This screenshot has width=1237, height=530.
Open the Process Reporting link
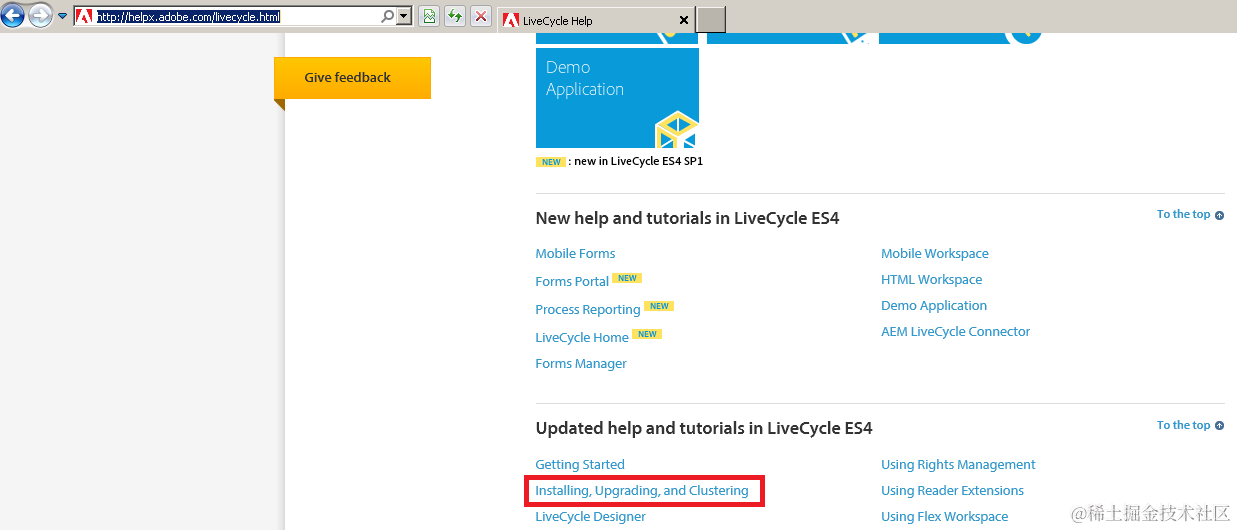[588, 310]
